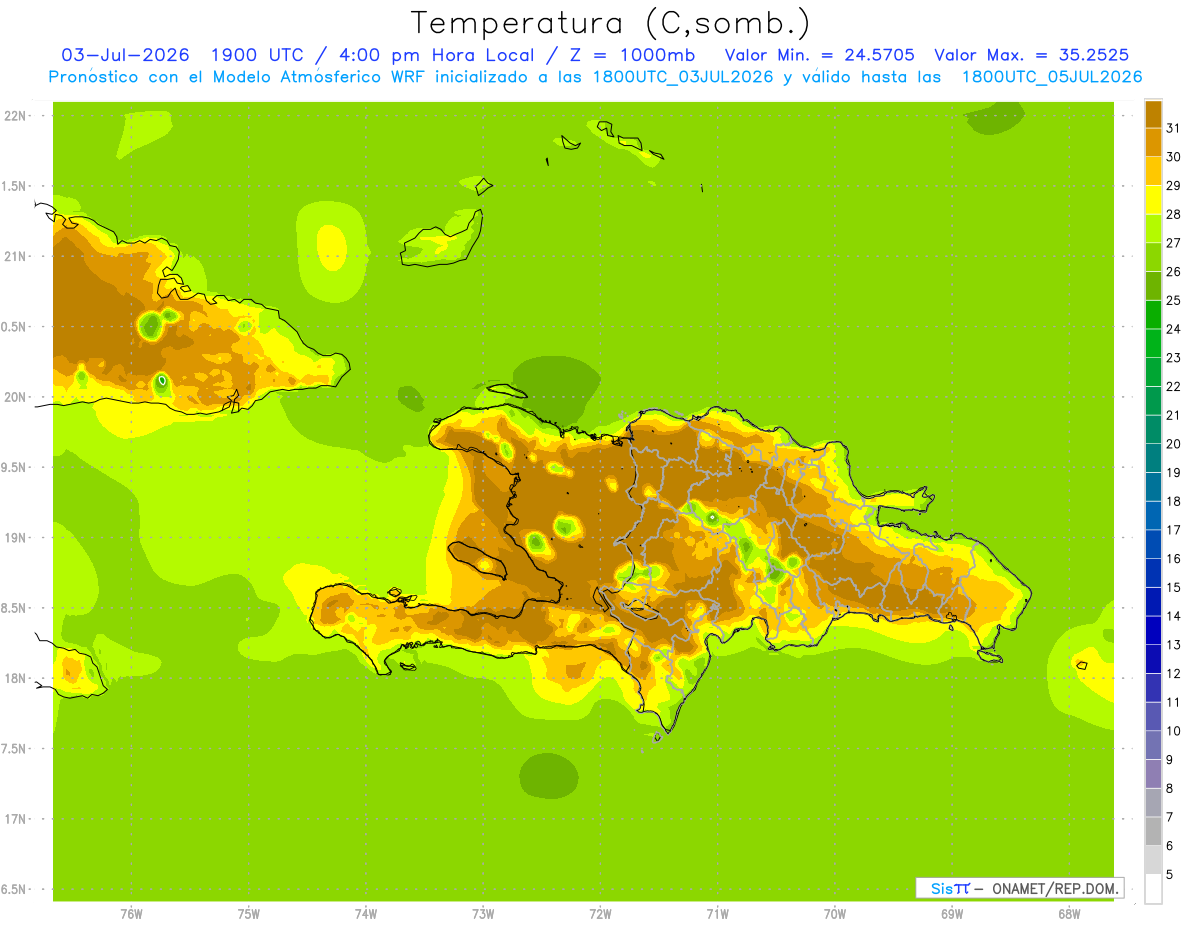Pick the gray legend band between 6 and 7
This screenshot has height=927, width=1200.
pos(1153,831)
